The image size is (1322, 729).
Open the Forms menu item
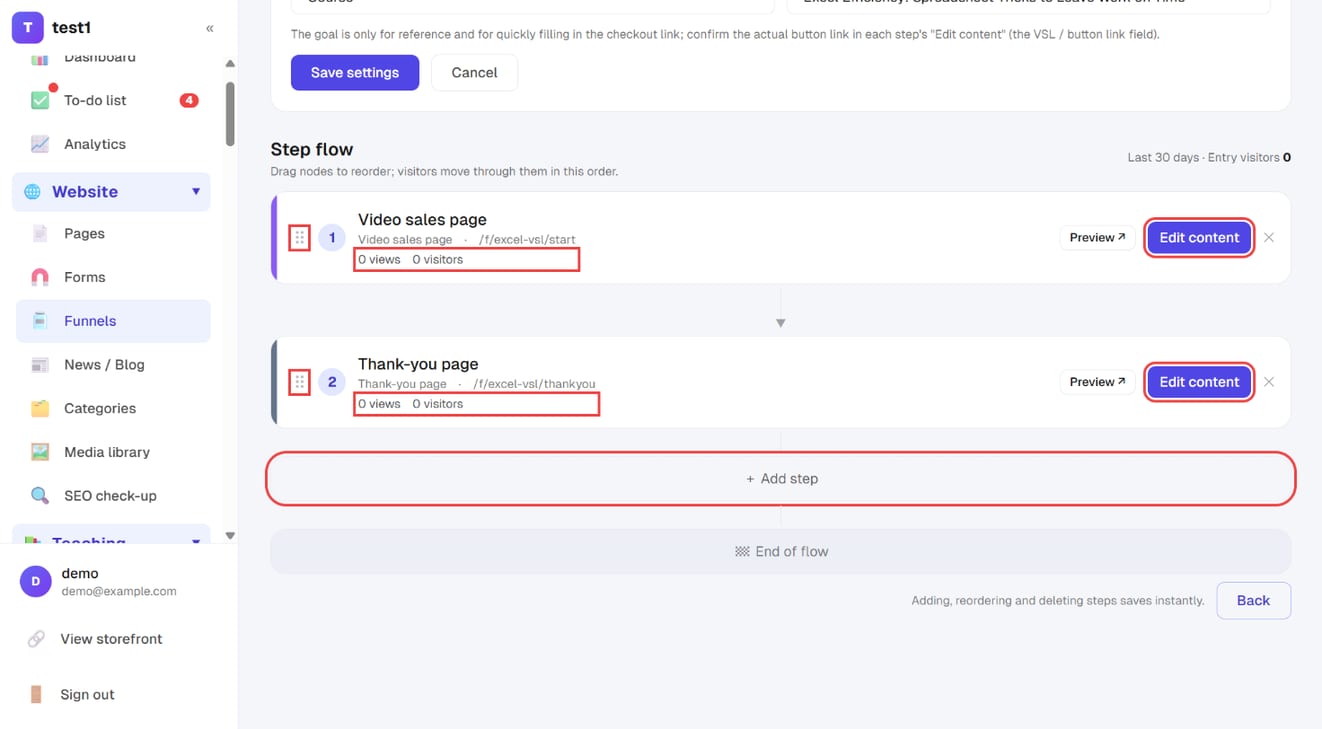coord(113,277)
